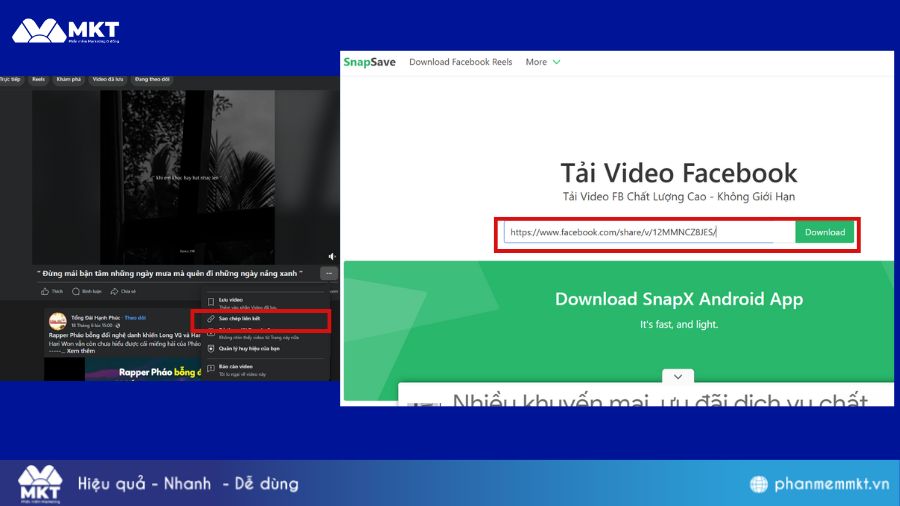The height and width of the screenshot is (506, 900).
Task: Open the Tổng Đài Hạnh Phúc page name
Action: 95,317
